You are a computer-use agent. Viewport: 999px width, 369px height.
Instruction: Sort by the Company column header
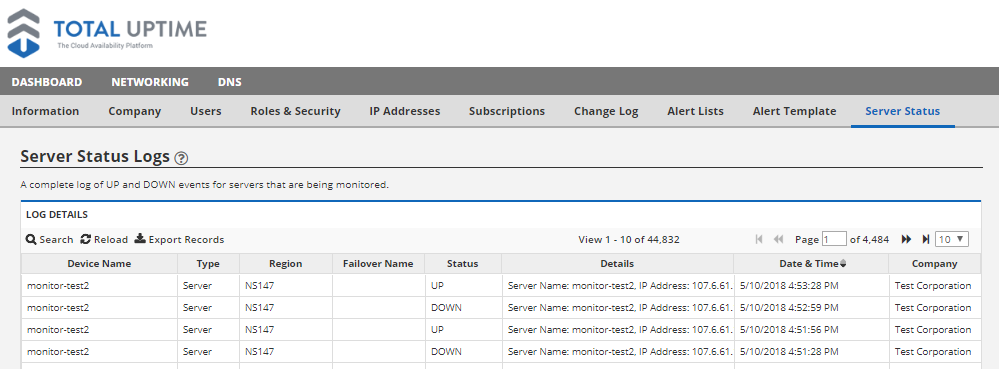(935, 264)
